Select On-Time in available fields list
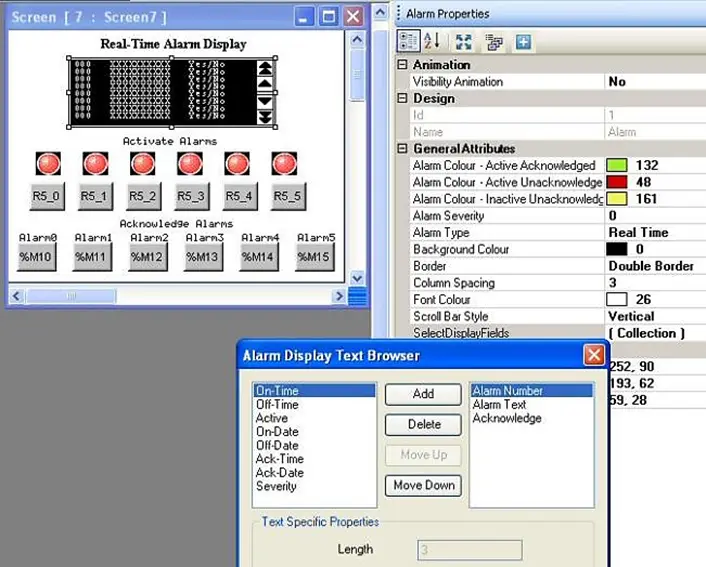Image resolution: width=706 pixels, height=567 pixels. click(x=314, y=390)
